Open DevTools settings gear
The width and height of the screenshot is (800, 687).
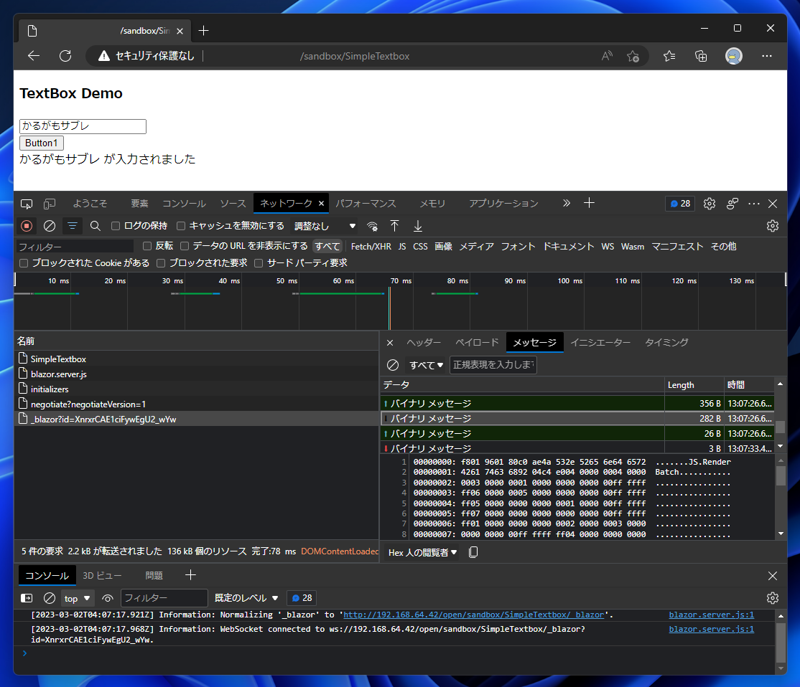pos(709,204)
